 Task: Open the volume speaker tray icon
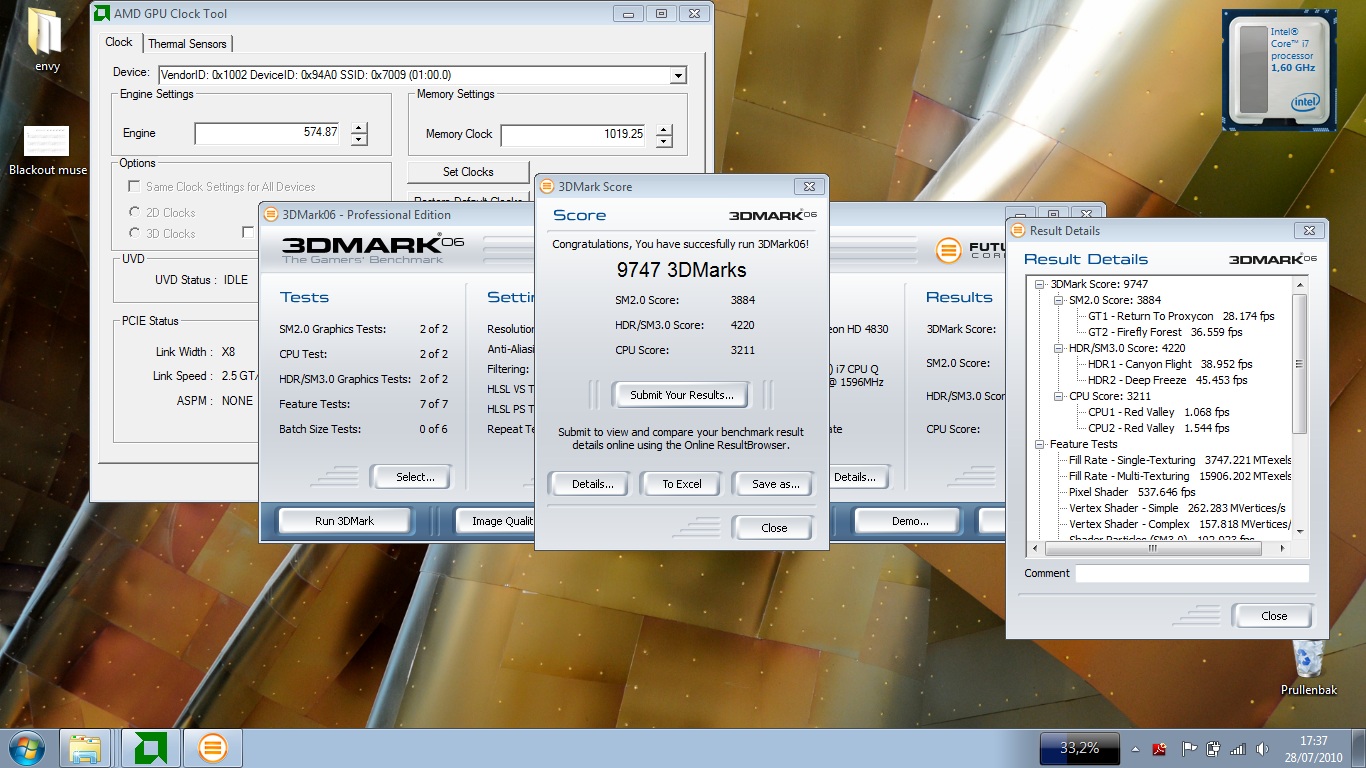click(x=1263, y=748)
